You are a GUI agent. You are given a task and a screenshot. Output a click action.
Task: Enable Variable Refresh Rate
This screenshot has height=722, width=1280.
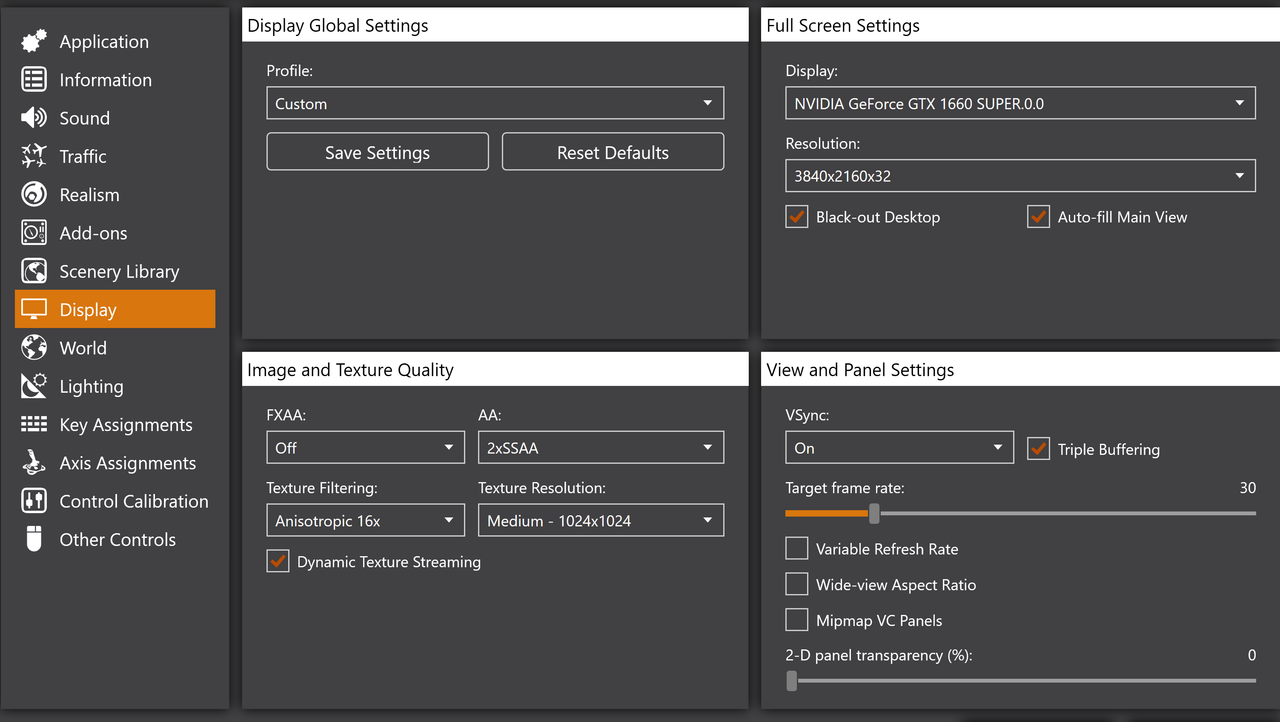tap(797, 549)
